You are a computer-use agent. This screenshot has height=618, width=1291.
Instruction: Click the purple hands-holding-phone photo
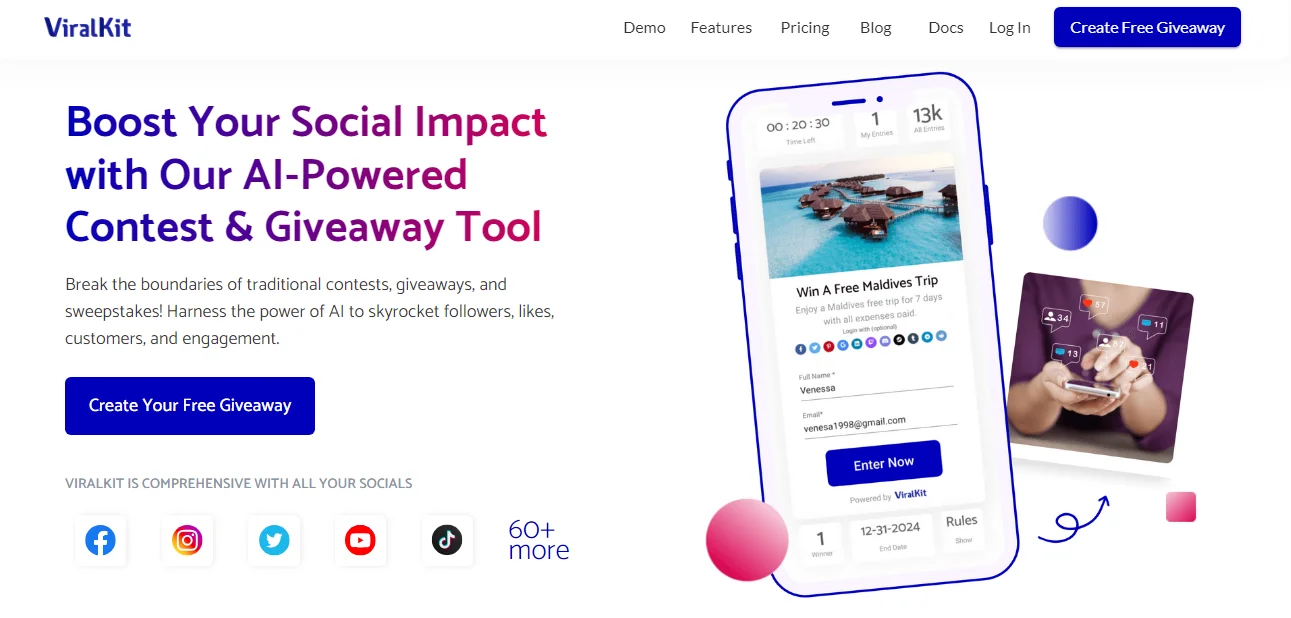pyautogui.click(x=1099, y=366)
